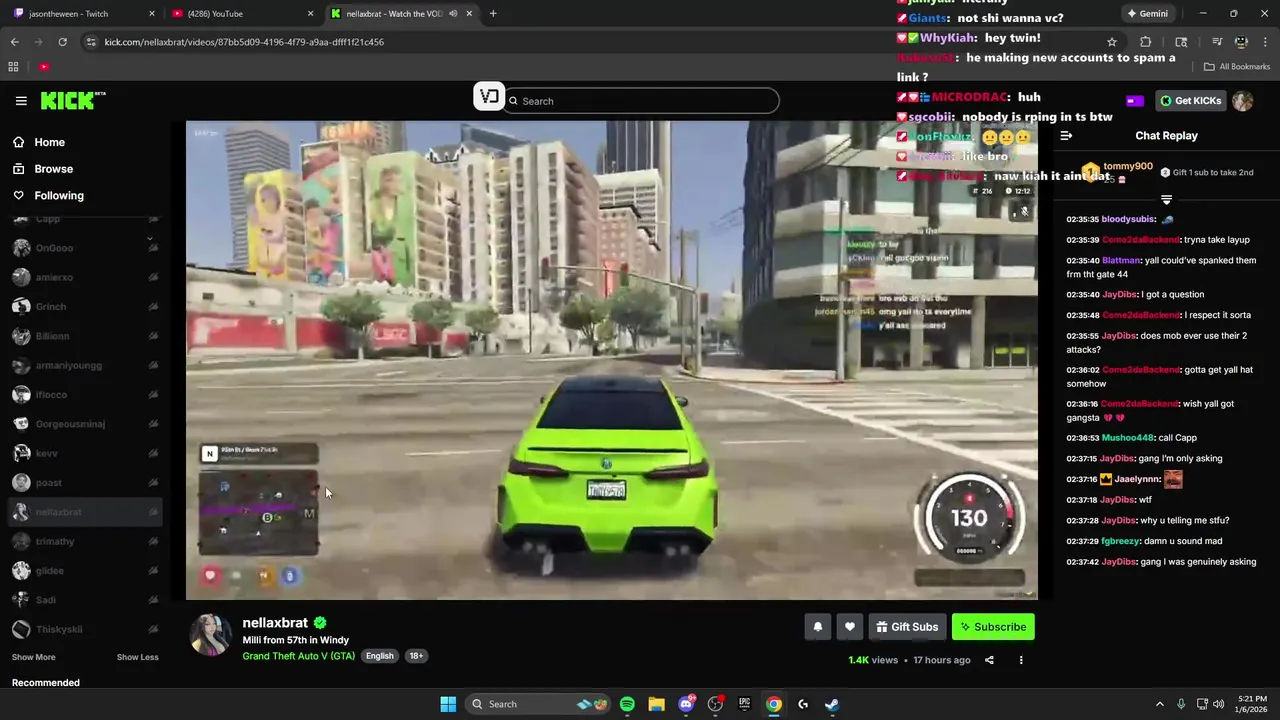This screenshot has width=1280, height=720.
Task: Open the Kick user profile avatar
Action: (1242, 101)
